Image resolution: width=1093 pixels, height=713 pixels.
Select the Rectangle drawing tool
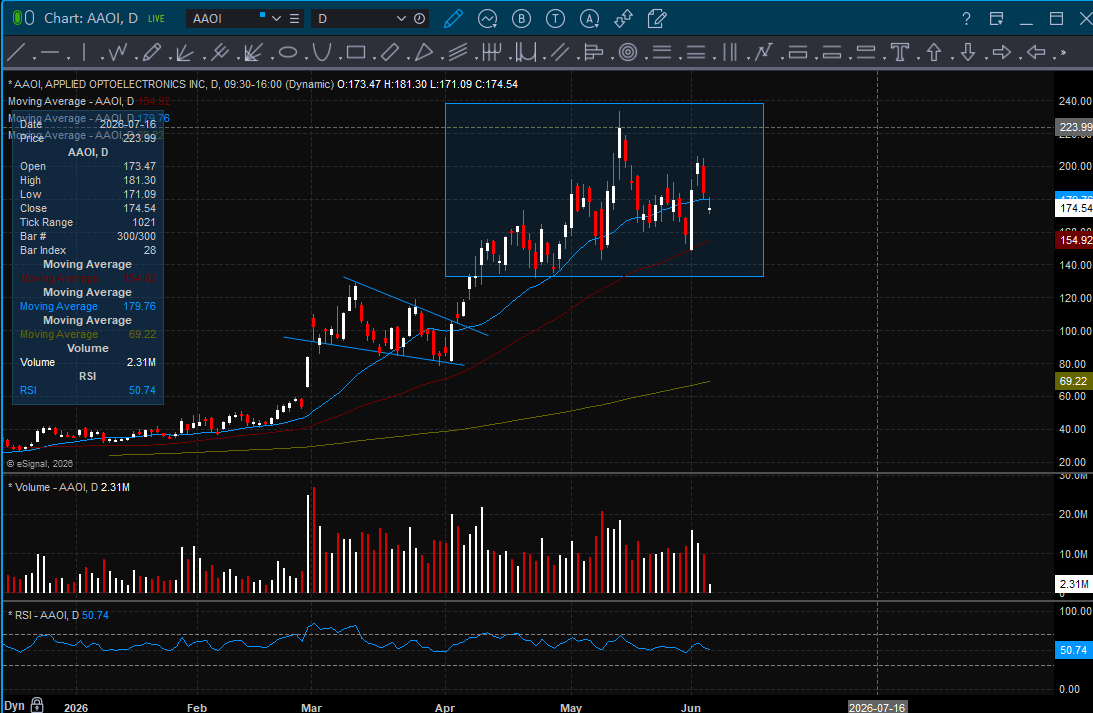tap(356, 52)
